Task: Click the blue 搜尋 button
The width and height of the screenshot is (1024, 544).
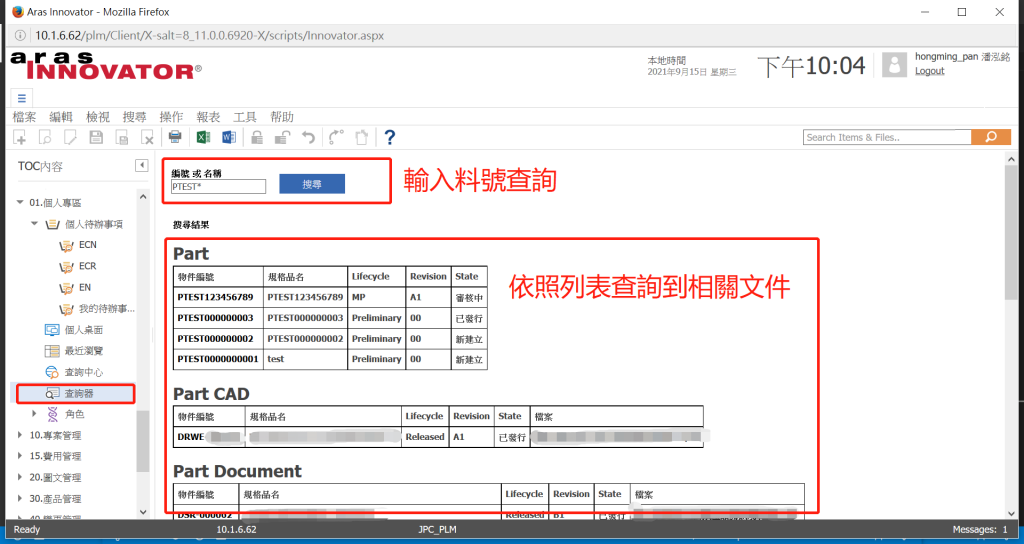Action: point(312,184)
